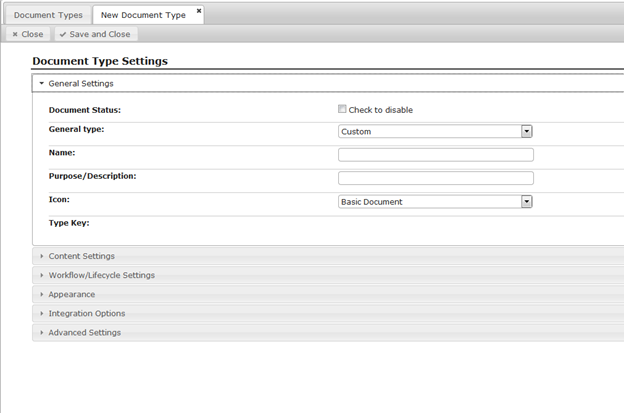Click the triangle beside Advanced Settings
This screenshot has height=413, width=624.
(41, 333)
